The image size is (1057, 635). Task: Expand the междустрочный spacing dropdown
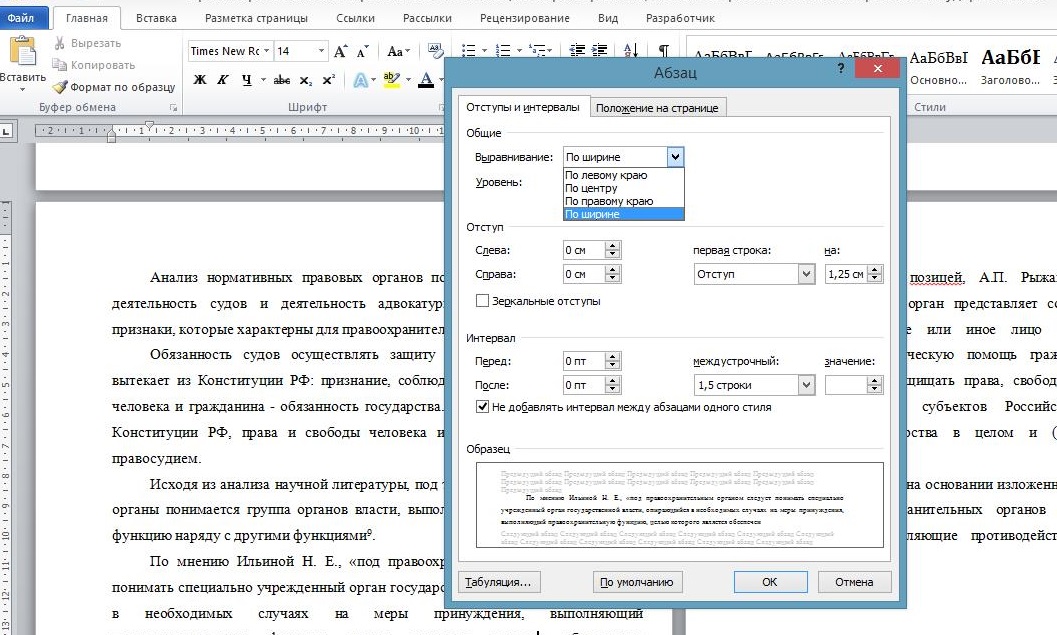pyautogui.click(x=806, y=385)
